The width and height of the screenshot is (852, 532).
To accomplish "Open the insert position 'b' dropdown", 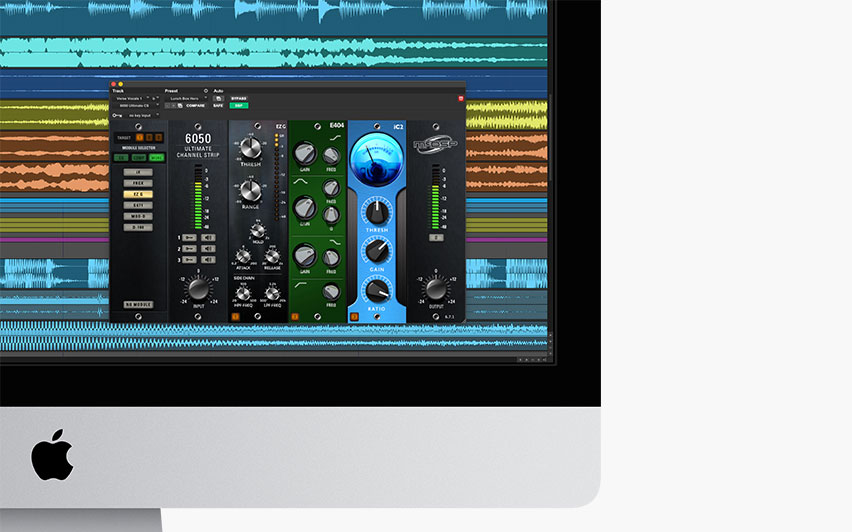I will click(155, 98).
